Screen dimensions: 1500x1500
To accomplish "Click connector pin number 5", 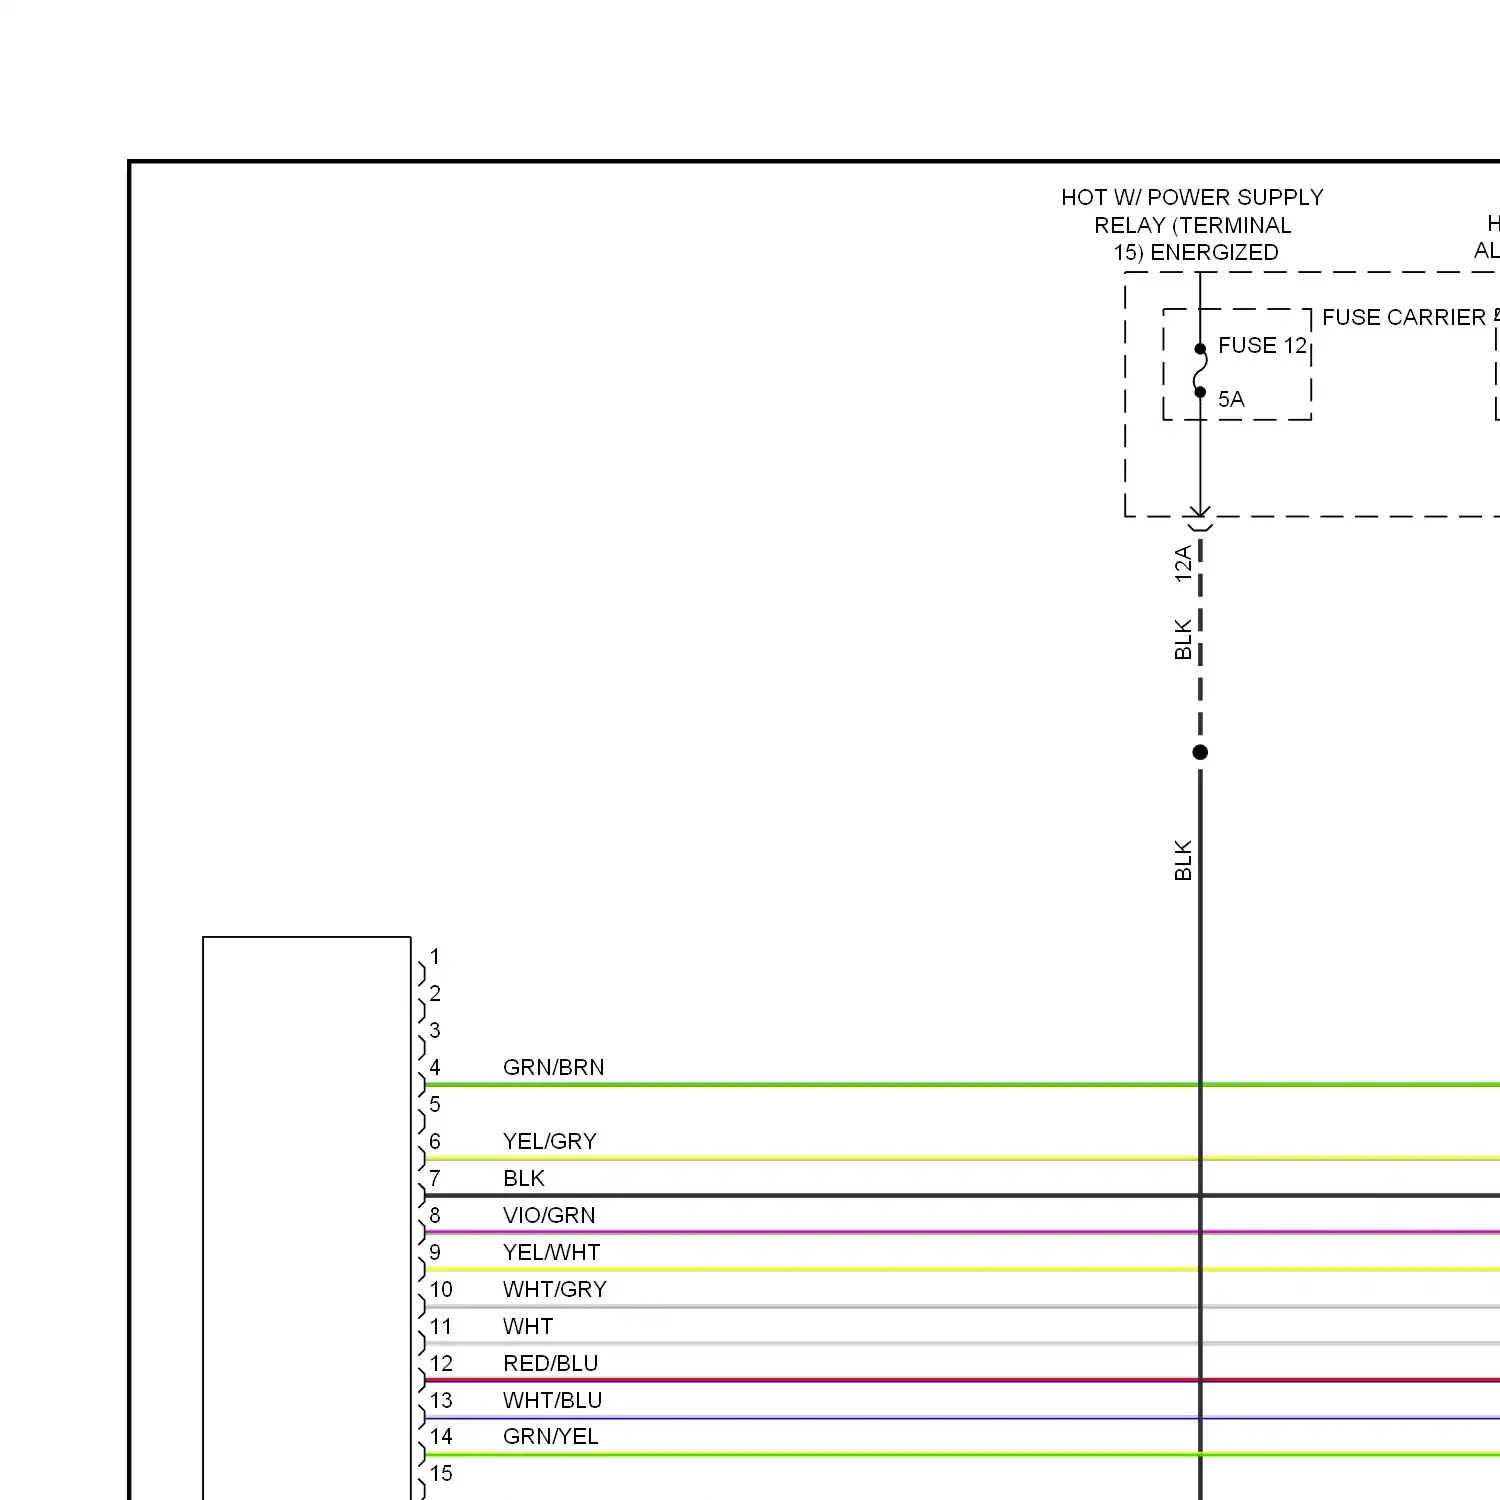I will pos(435,1104).
